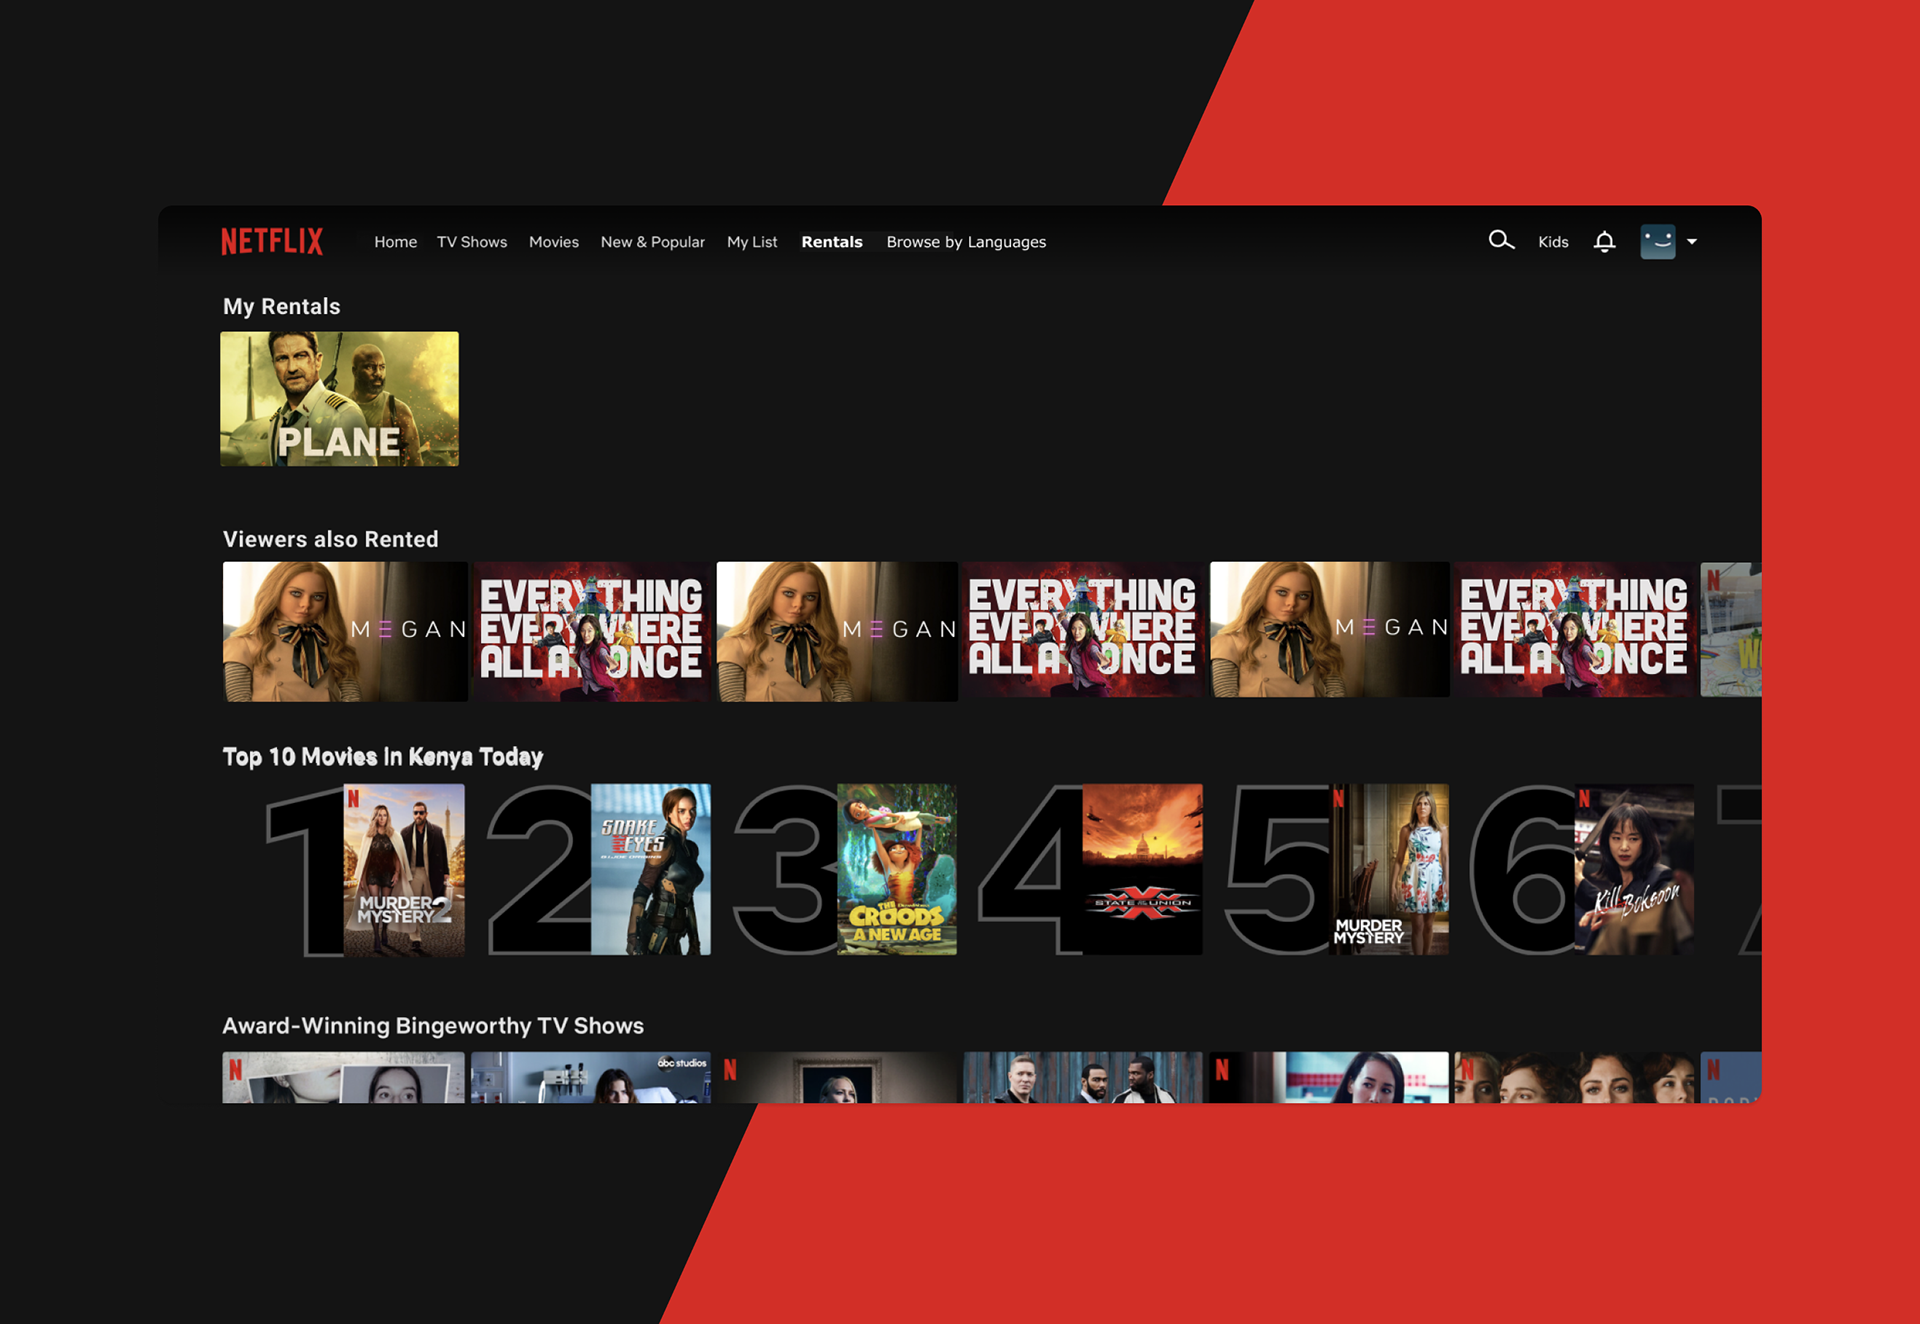Open My List in the navigation

tap(752, 241)
